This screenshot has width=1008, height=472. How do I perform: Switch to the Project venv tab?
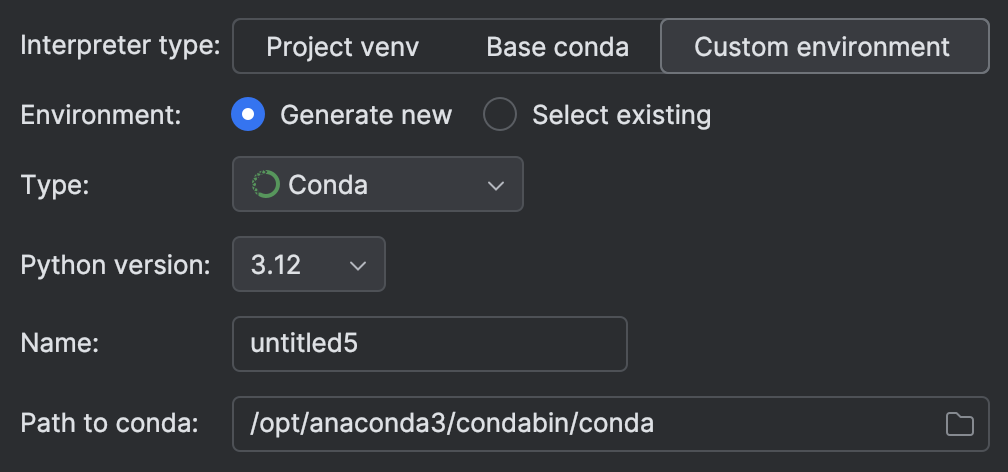click(343, 47)
